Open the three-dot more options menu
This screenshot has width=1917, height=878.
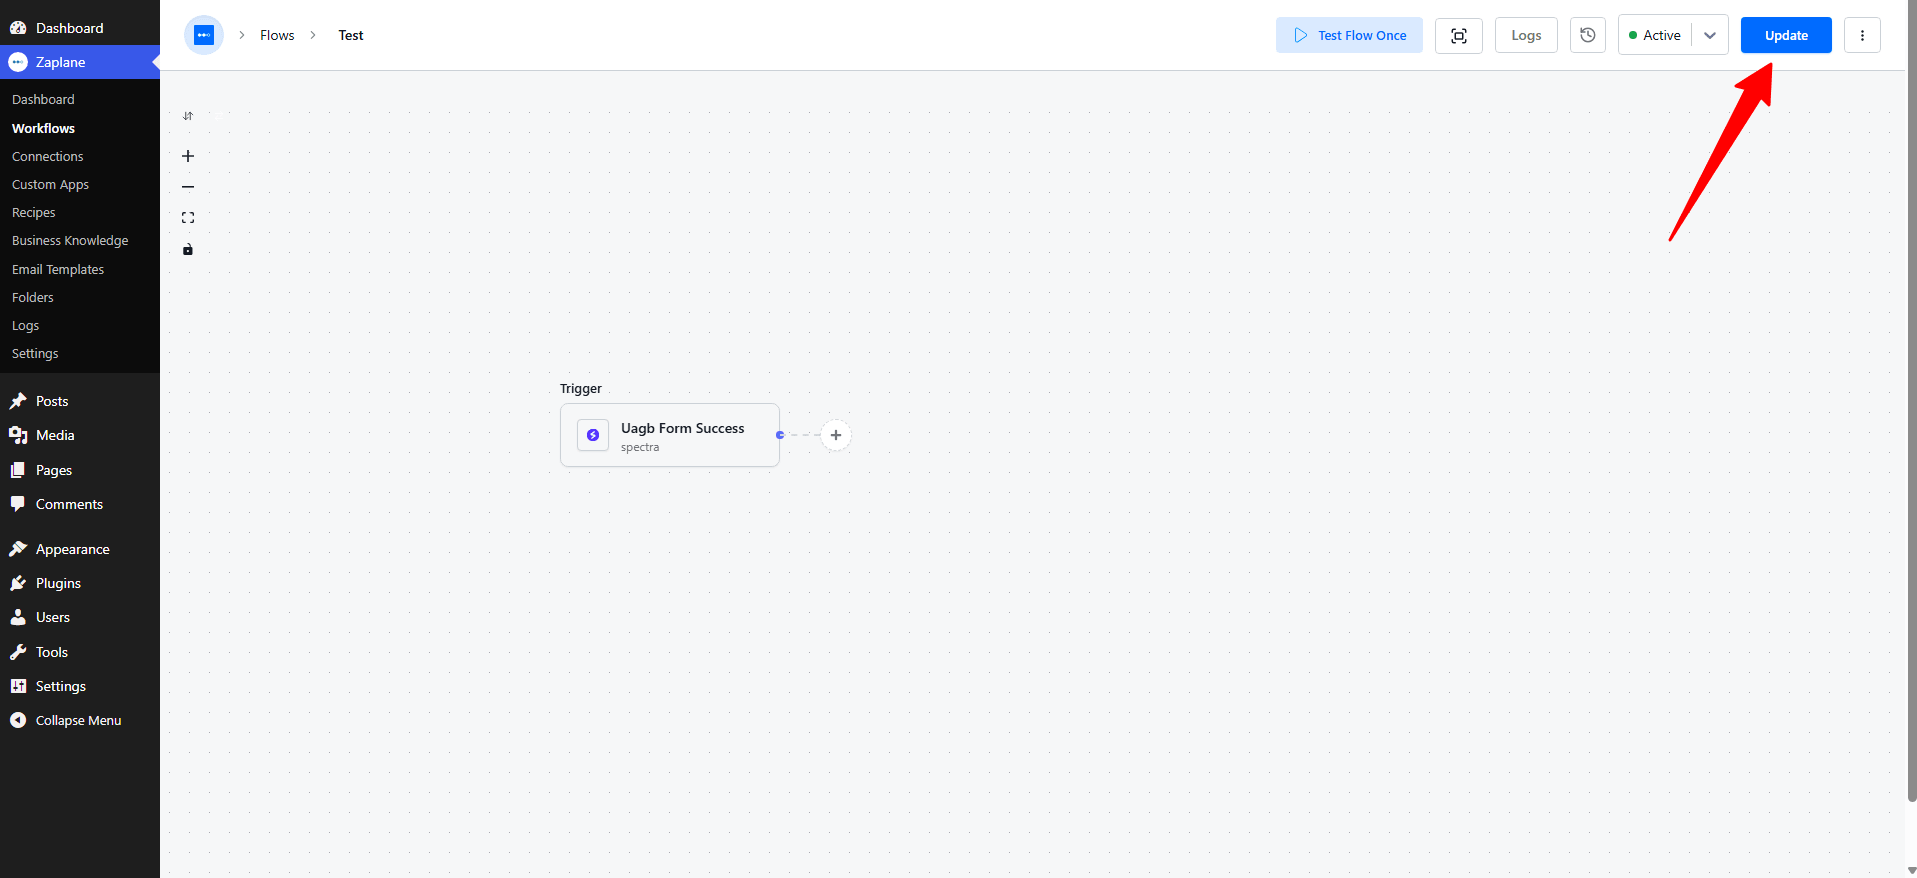coord(1862,35)
